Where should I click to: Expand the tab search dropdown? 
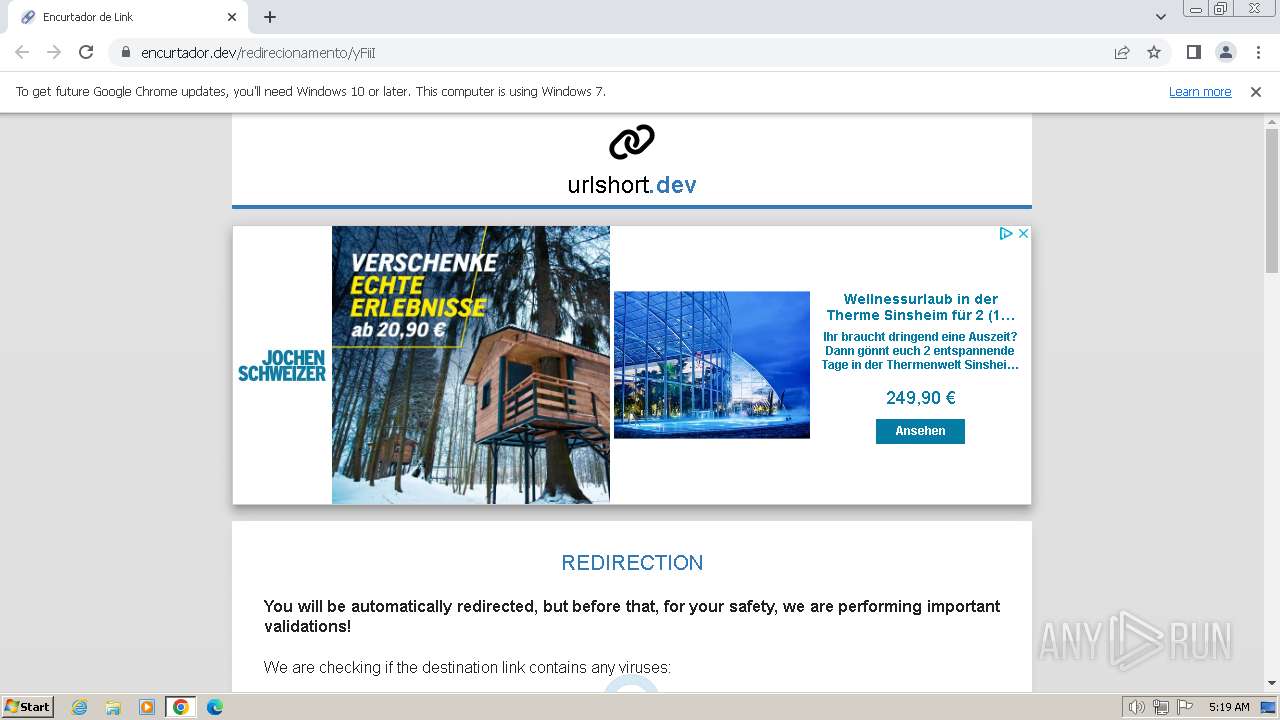point(1161,17)
